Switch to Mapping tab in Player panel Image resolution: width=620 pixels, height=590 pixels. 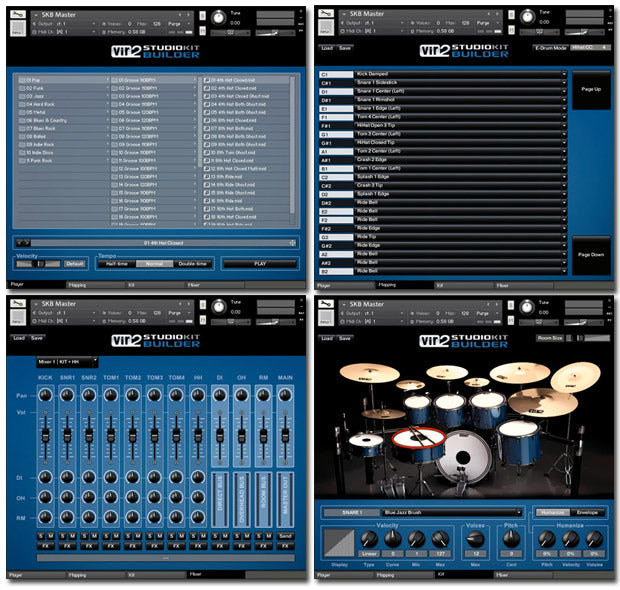pos(96,285)
